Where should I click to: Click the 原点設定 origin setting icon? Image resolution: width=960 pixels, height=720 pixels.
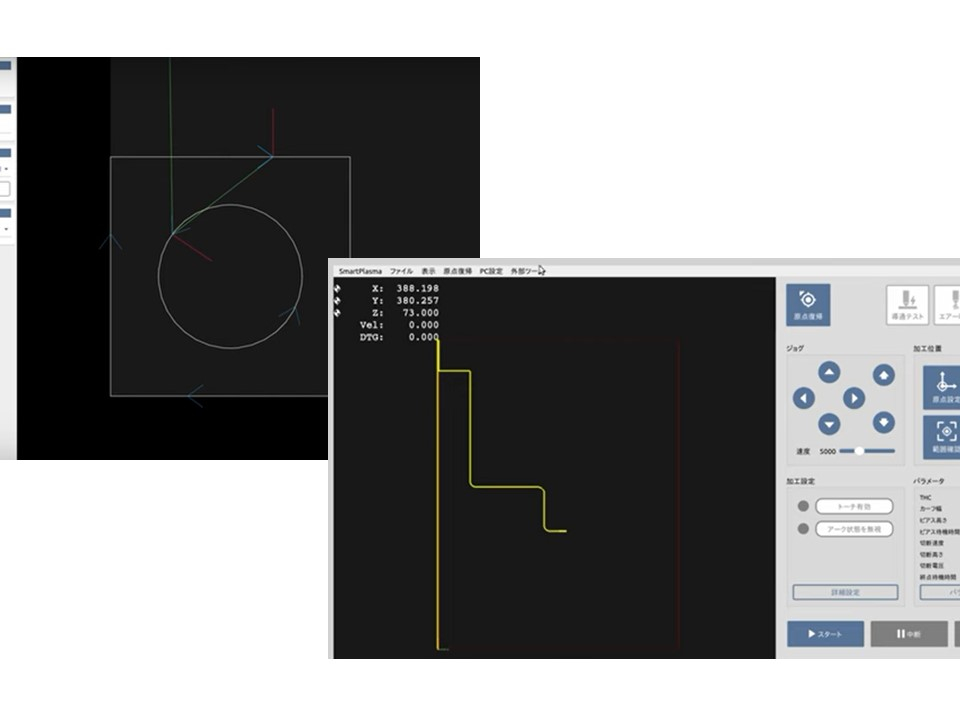click(x=943, y=386)
